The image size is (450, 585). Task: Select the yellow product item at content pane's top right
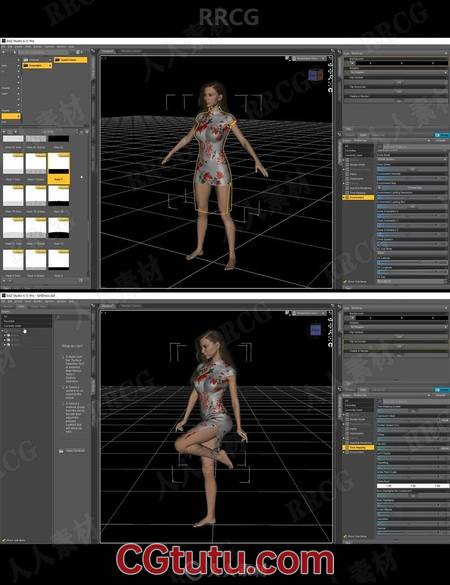click(71, 60)
